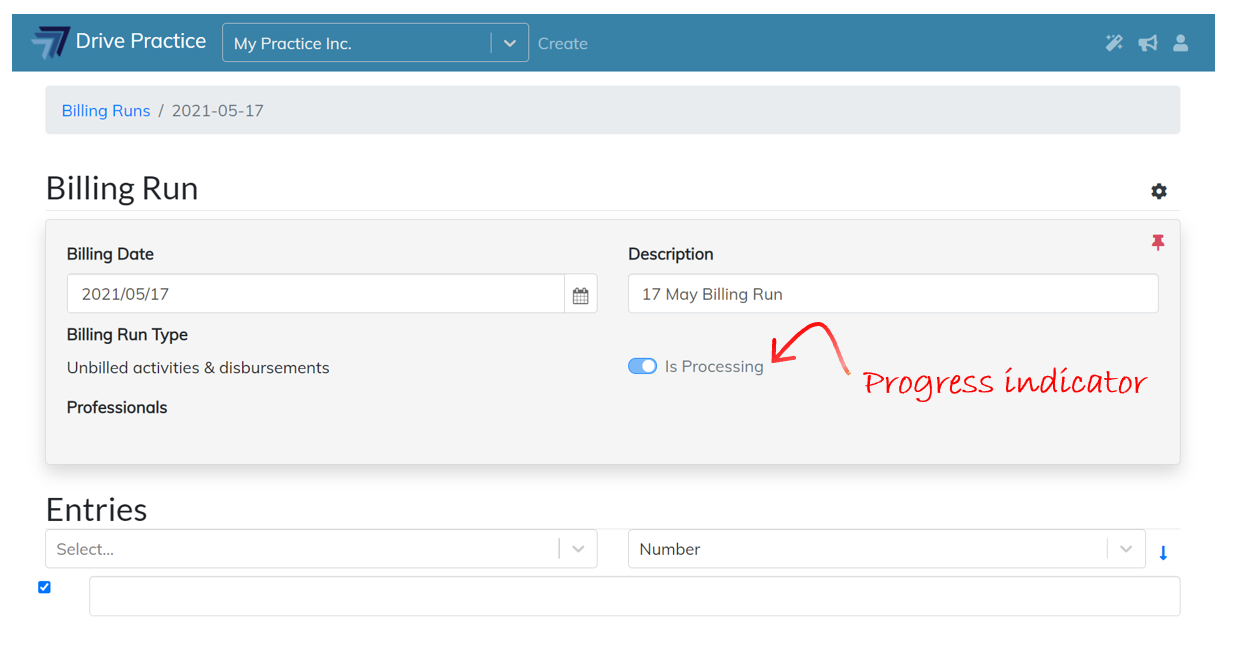Expand the Number sort dropdown
Screen dimensions: 1237x657
pos(1126,549)
